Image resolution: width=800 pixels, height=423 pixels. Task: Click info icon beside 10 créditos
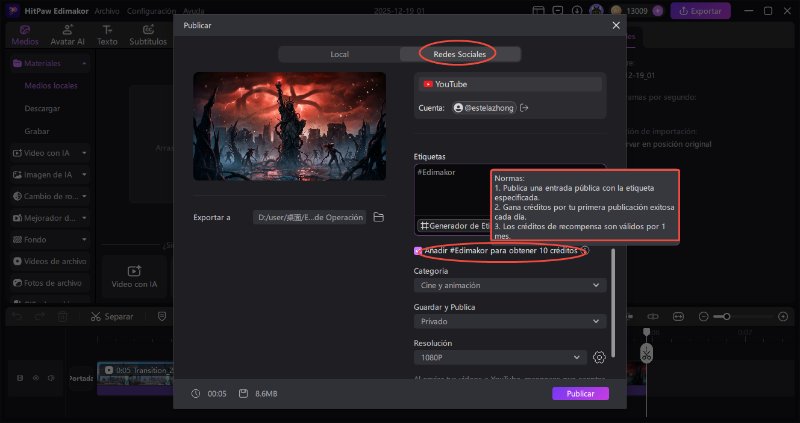[x=585, y=251]
